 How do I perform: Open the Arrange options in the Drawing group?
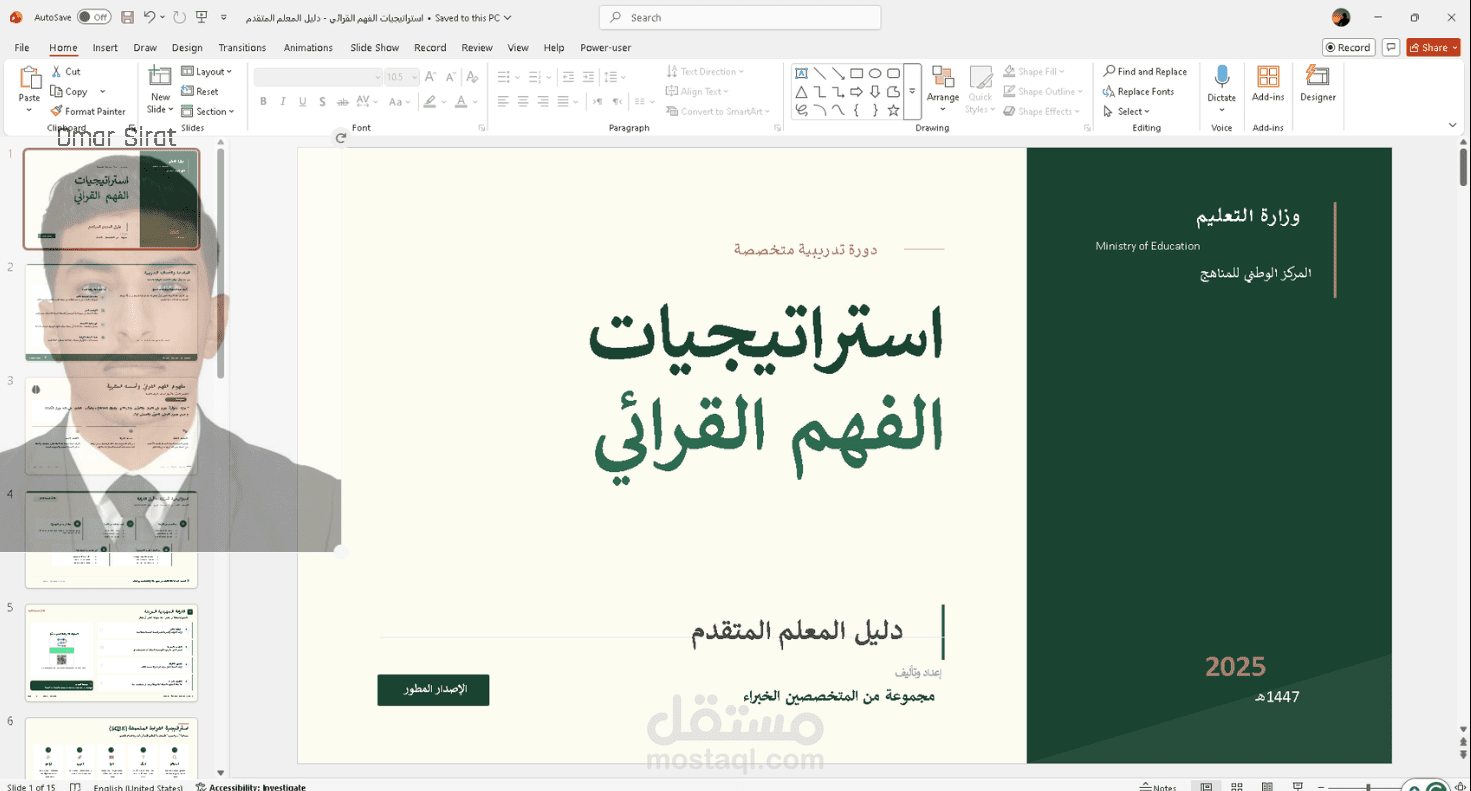942,89
